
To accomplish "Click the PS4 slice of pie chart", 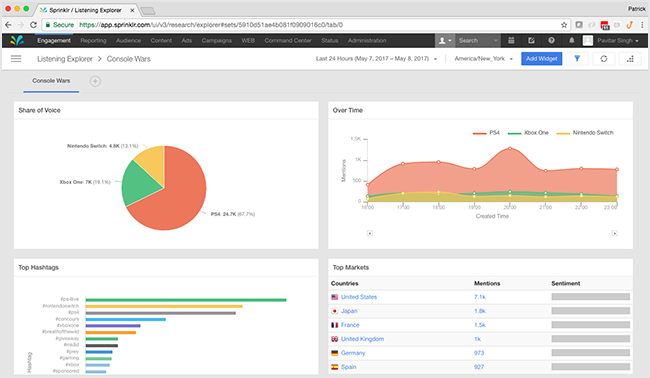I will coord(174,199).
